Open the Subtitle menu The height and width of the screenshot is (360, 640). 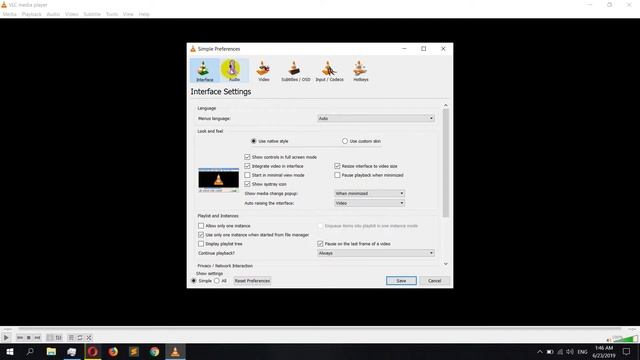point(92,14)
